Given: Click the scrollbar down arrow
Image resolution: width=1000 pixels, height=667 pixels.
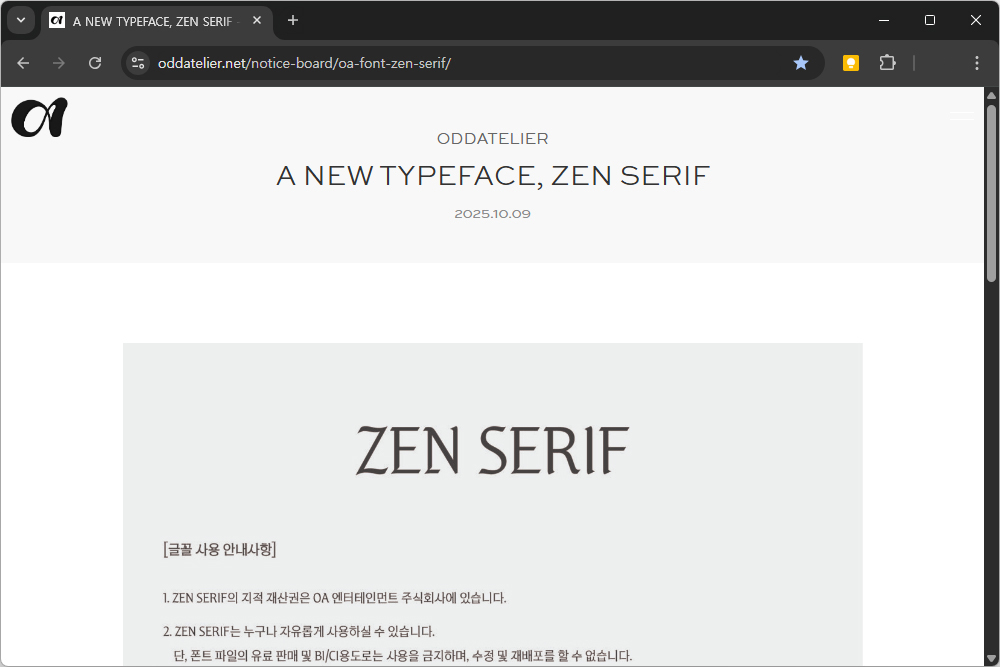Looking at the screenshot, I should click(991, 658).
